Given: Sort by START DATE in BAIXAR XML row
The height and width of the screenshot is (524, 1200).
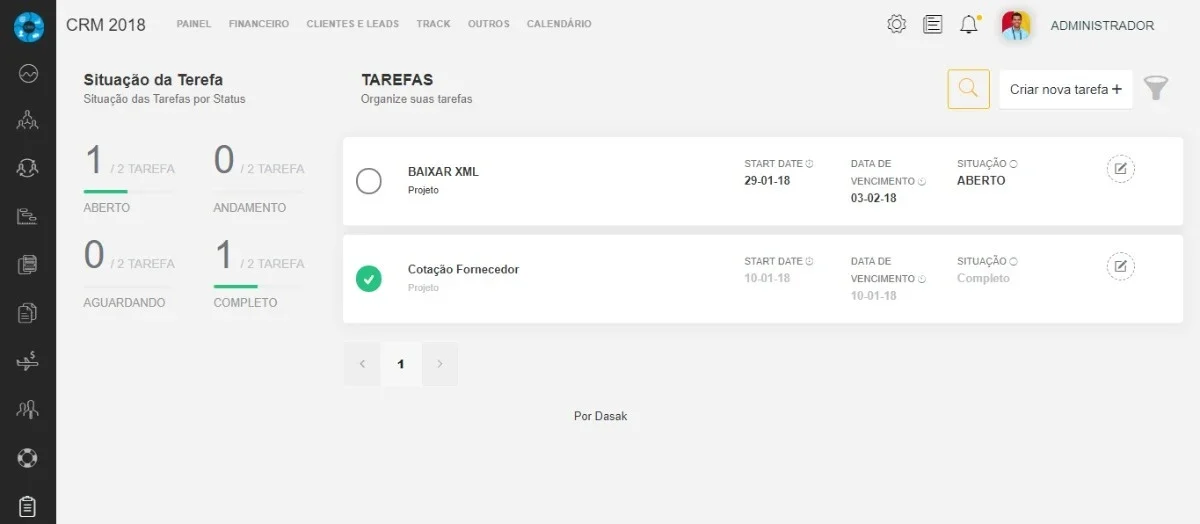Looking at the screenshot, I should 809,163.
